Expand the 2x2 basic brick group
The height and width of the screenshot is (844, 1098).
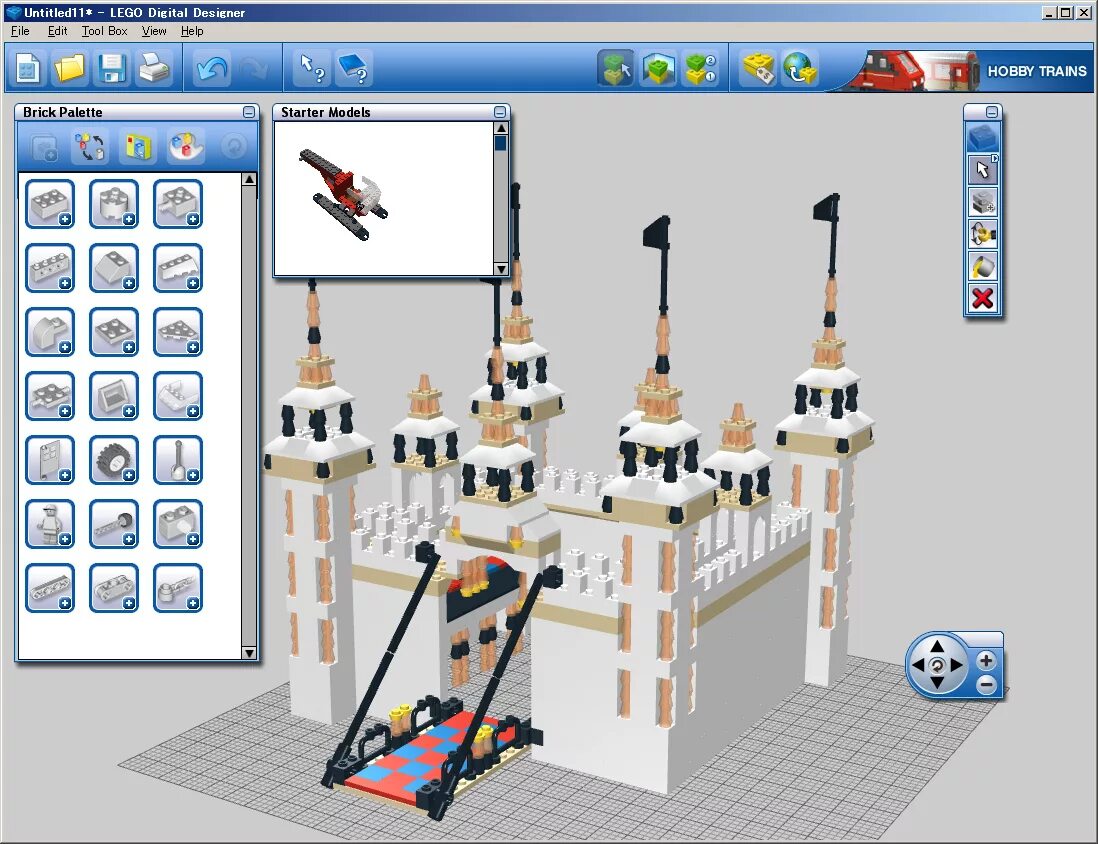[50, 204]
